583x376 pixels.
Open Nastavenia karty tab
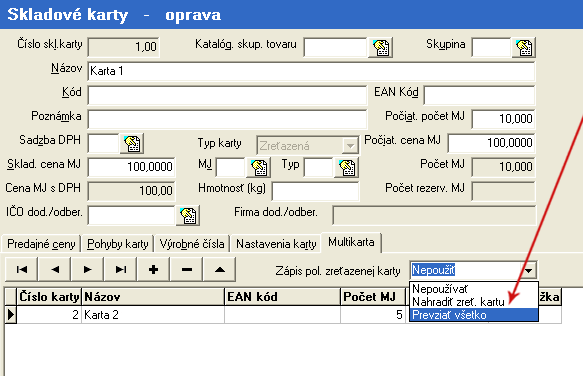point(276,244)
